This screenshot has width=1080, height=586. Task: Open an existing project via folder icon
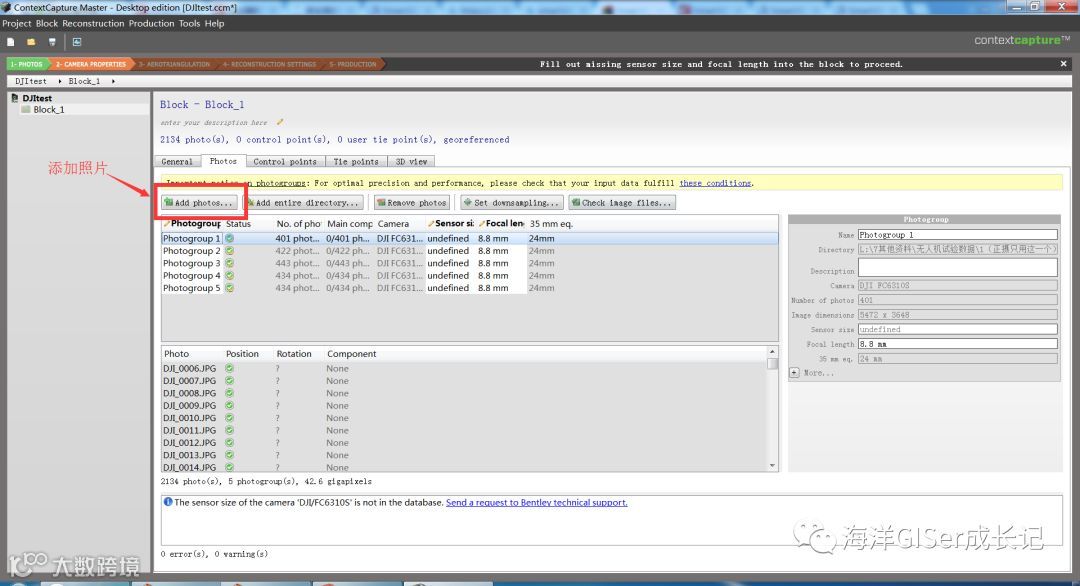point(31,42)
